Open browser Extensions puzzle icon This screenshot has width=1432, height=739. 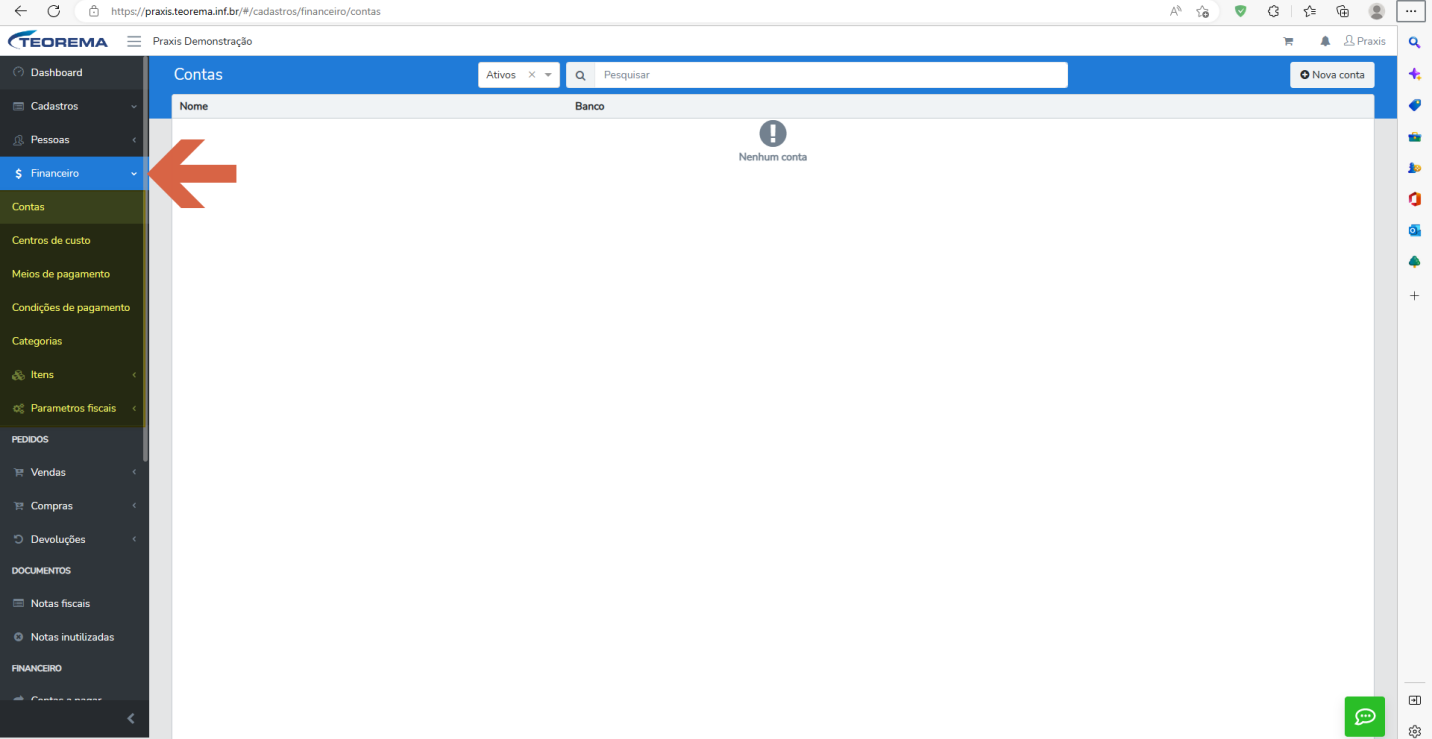(x=1273, y=11)
